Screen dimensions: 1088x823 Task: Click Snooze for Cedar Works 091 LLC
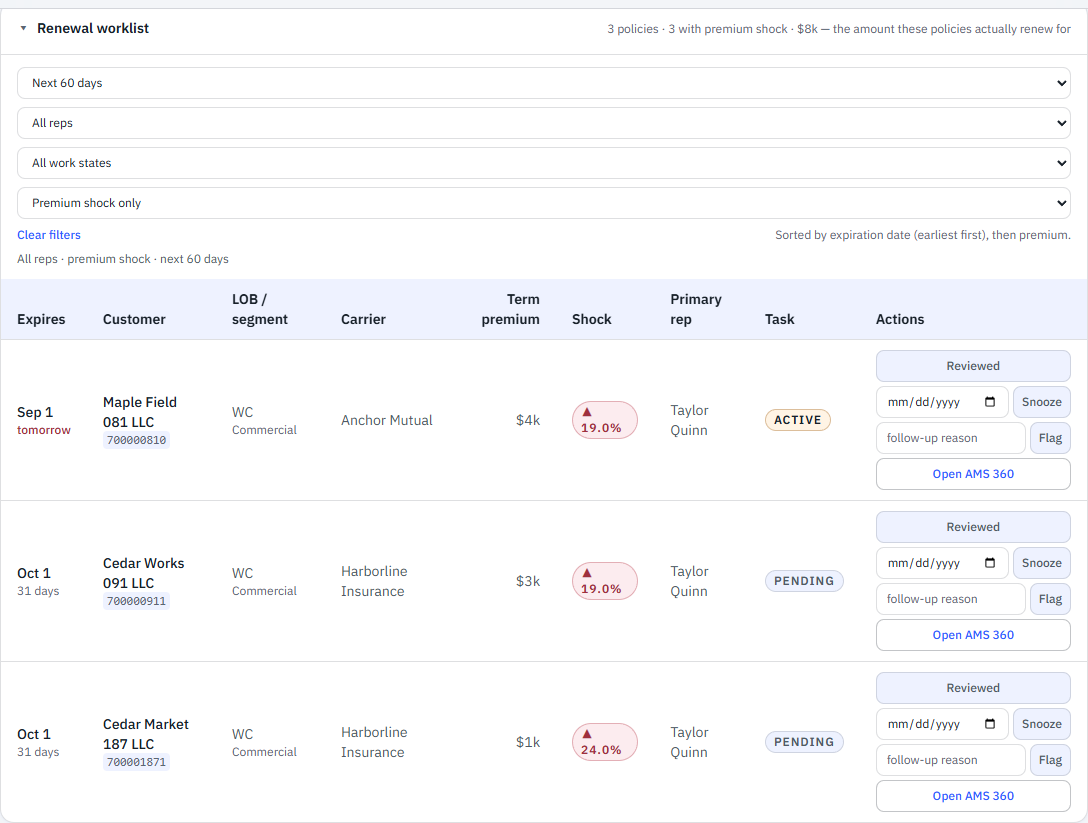(1042, 563)
